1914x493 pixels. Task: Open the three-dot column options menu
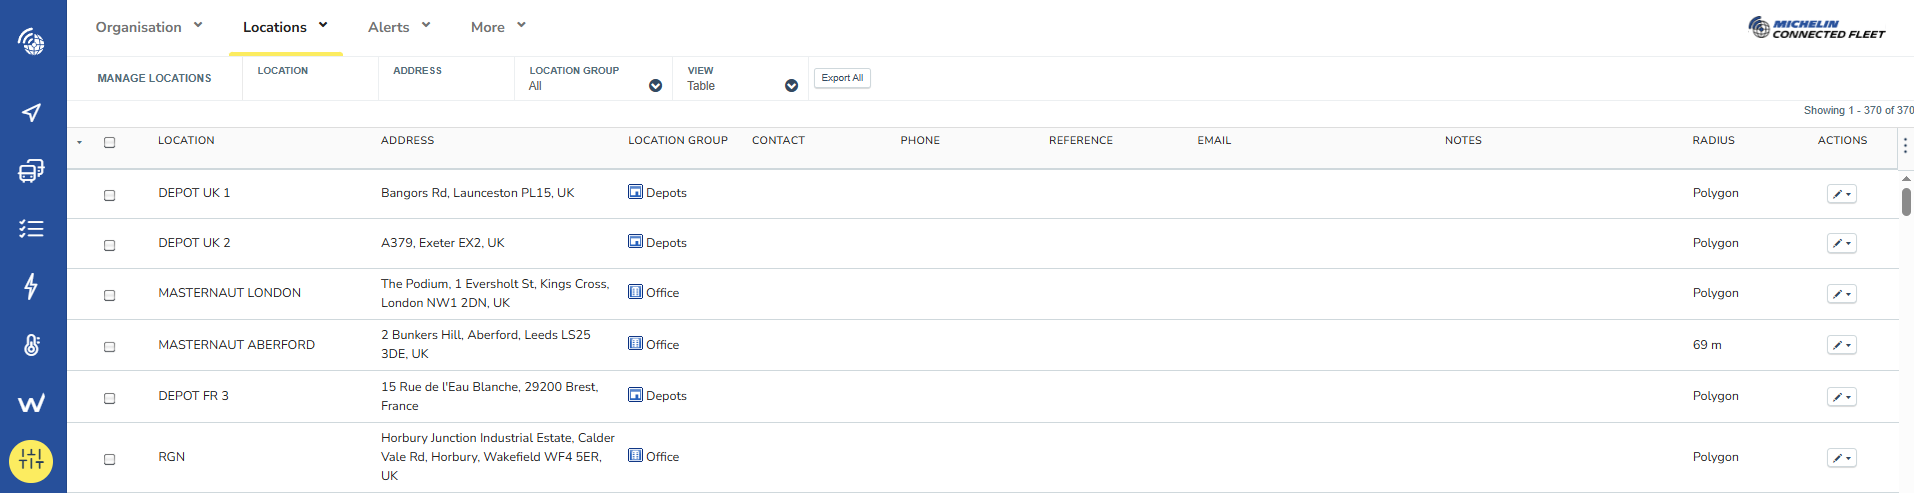(1905, 146)
